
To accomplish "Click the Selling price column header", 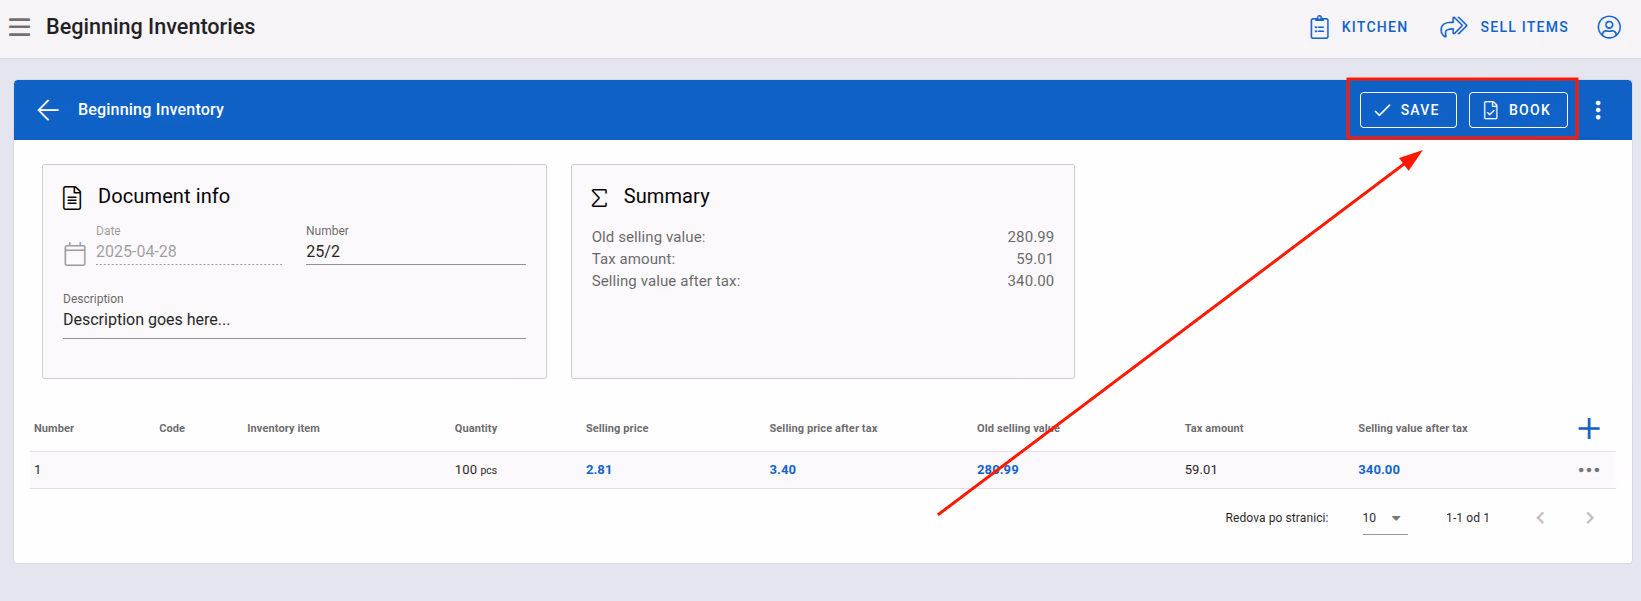I will pos(617,428).
